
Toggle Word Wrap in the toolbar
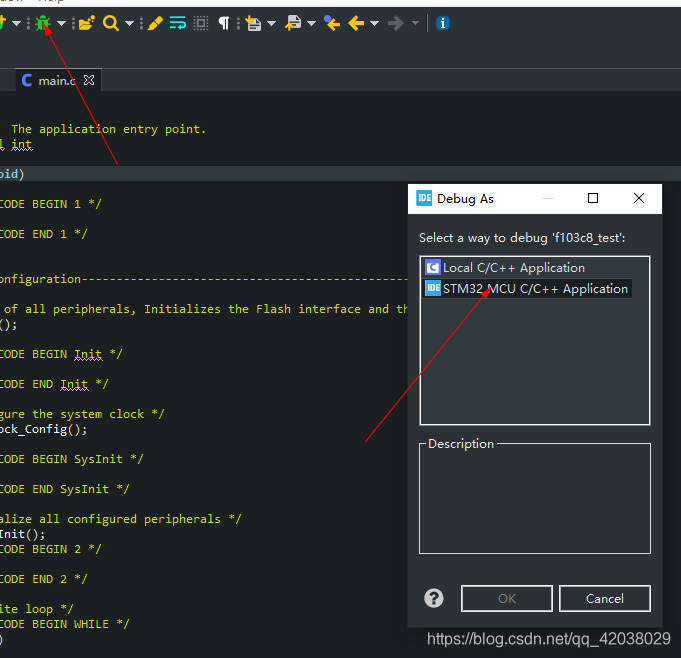(178, 23)
